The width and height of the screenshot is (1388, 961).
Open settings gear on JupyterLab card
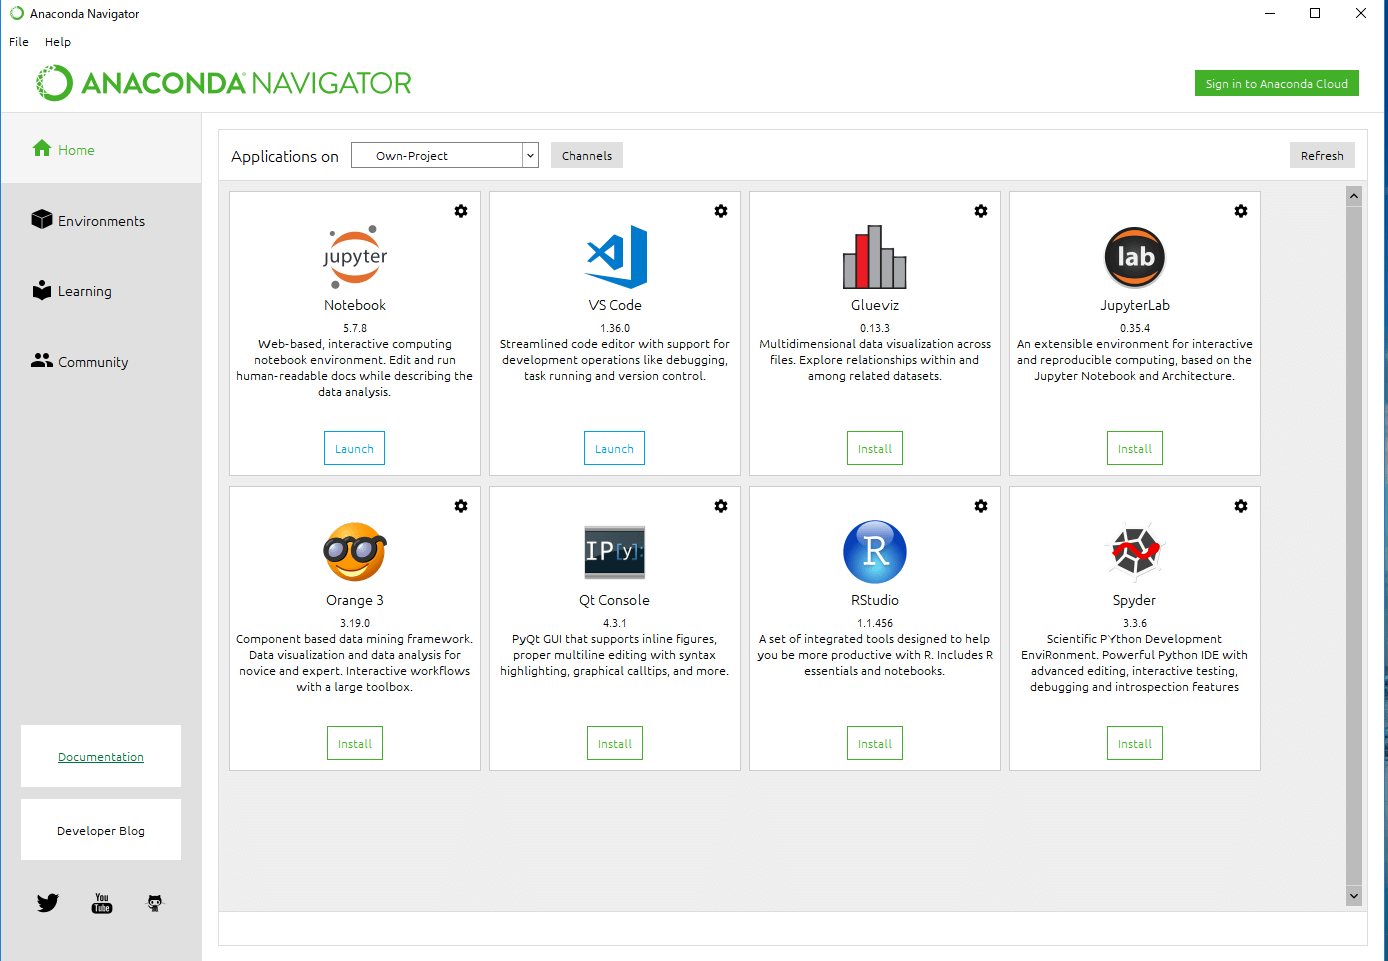pyautogui.click(x=1241, y=211)
